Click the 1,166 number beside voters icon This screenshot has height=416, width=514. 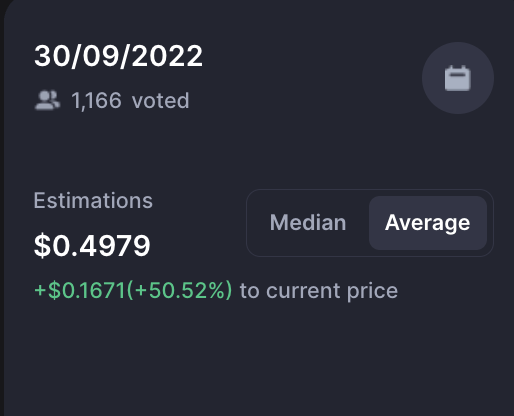[x=96, y=100]
